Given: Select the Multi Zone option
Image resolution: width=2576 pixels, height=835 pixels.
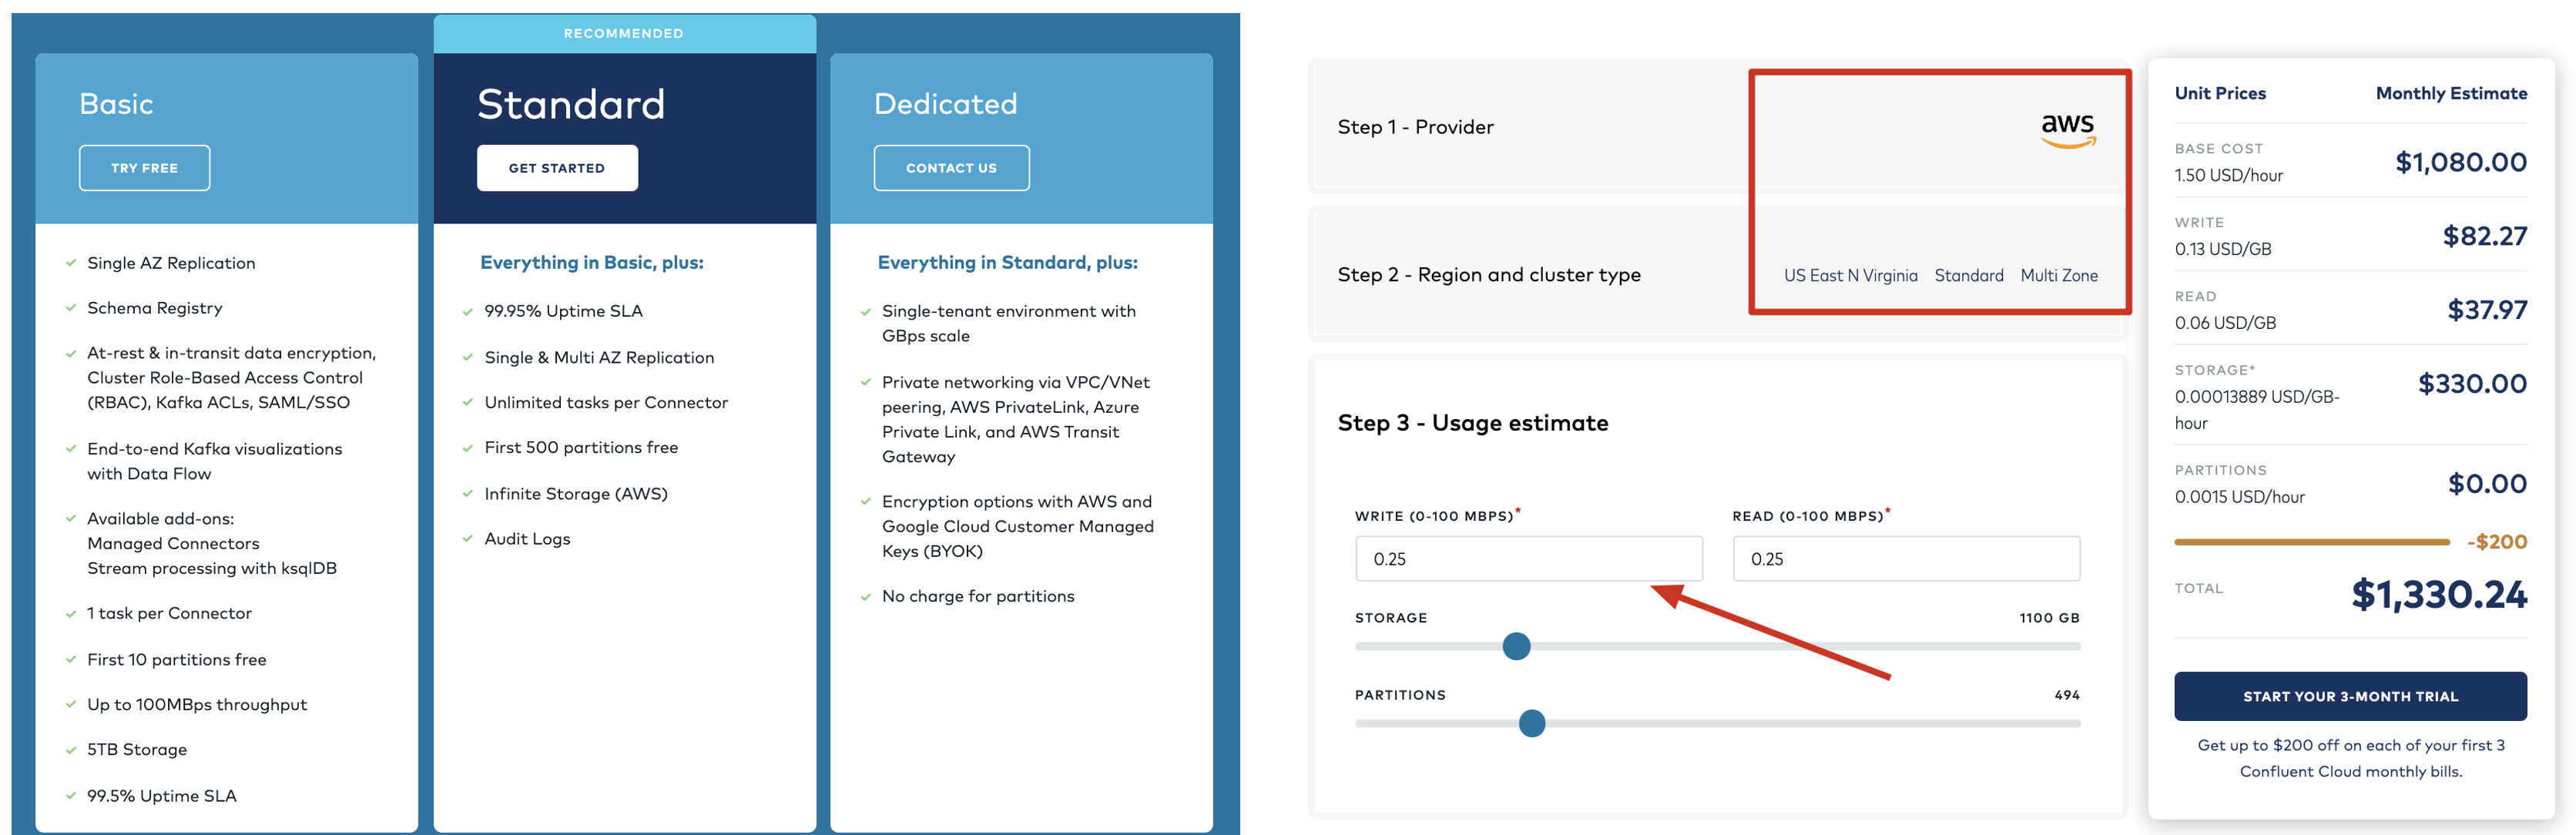Looking at the screenshot, I should [2059, 275].
